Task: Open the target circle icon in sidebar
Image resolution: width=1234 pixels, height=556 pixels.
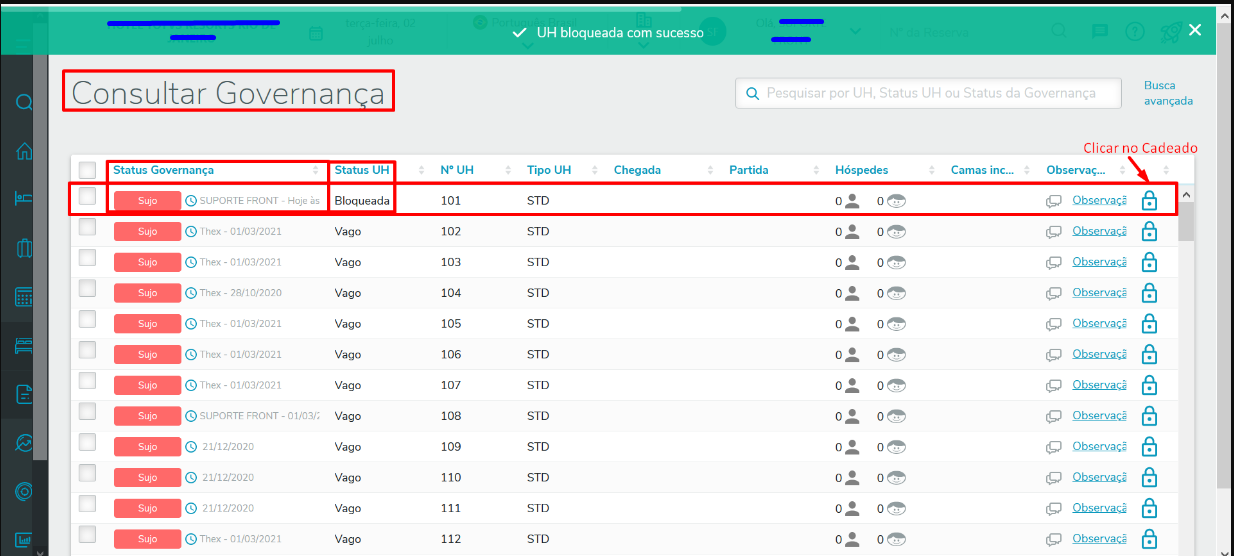Action: pos(24,491)
